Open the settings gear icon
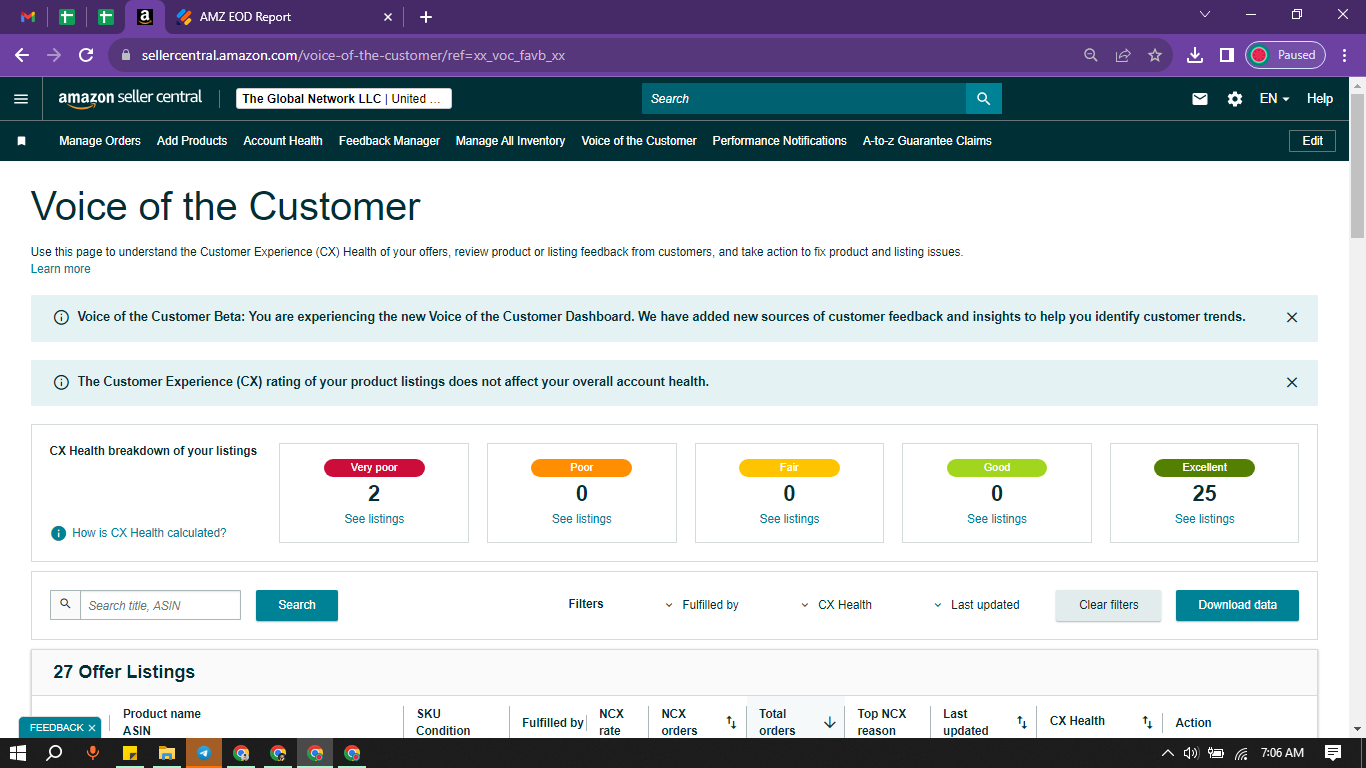The width and height of the screenshot is (1366, 768). click(1235, 98)
